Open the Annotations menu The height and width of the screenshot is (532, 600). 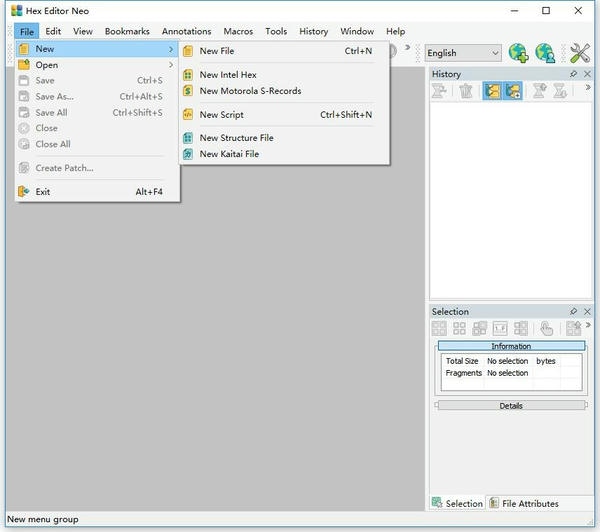coord(186,31)
